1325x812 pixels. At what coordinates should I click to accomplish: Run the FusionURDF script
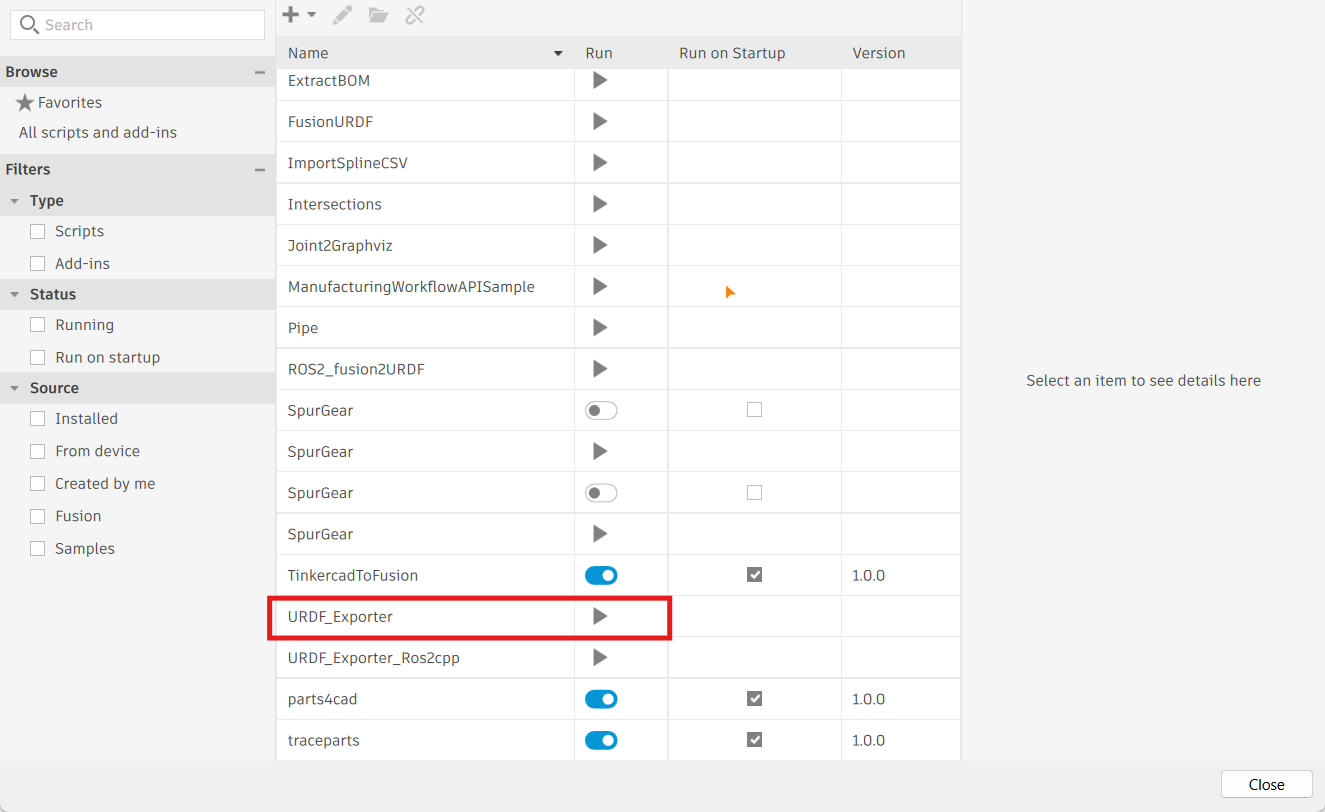tap(600, 122)
